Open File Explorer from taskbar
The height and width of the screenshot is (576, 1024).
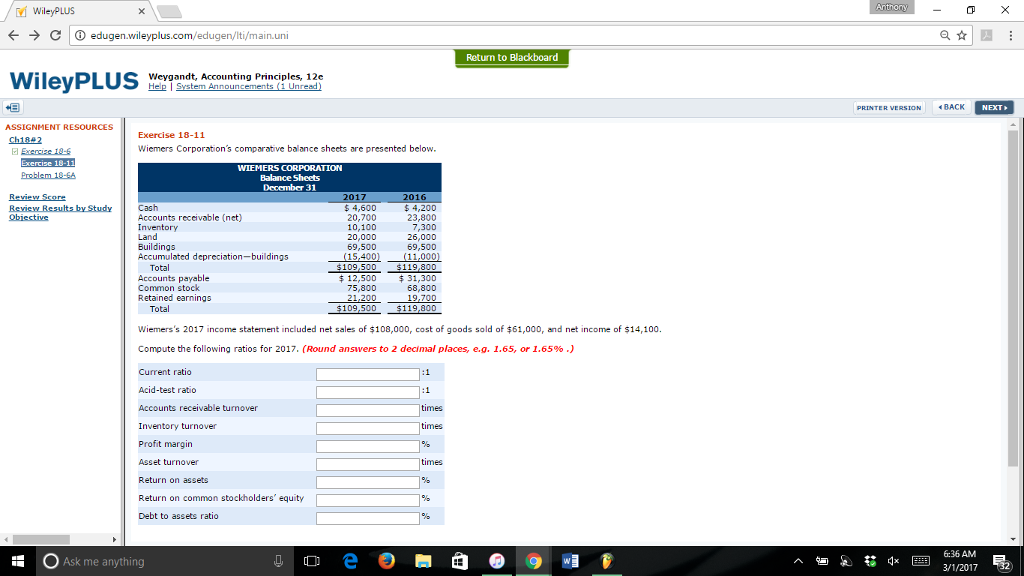coord(423,561)
